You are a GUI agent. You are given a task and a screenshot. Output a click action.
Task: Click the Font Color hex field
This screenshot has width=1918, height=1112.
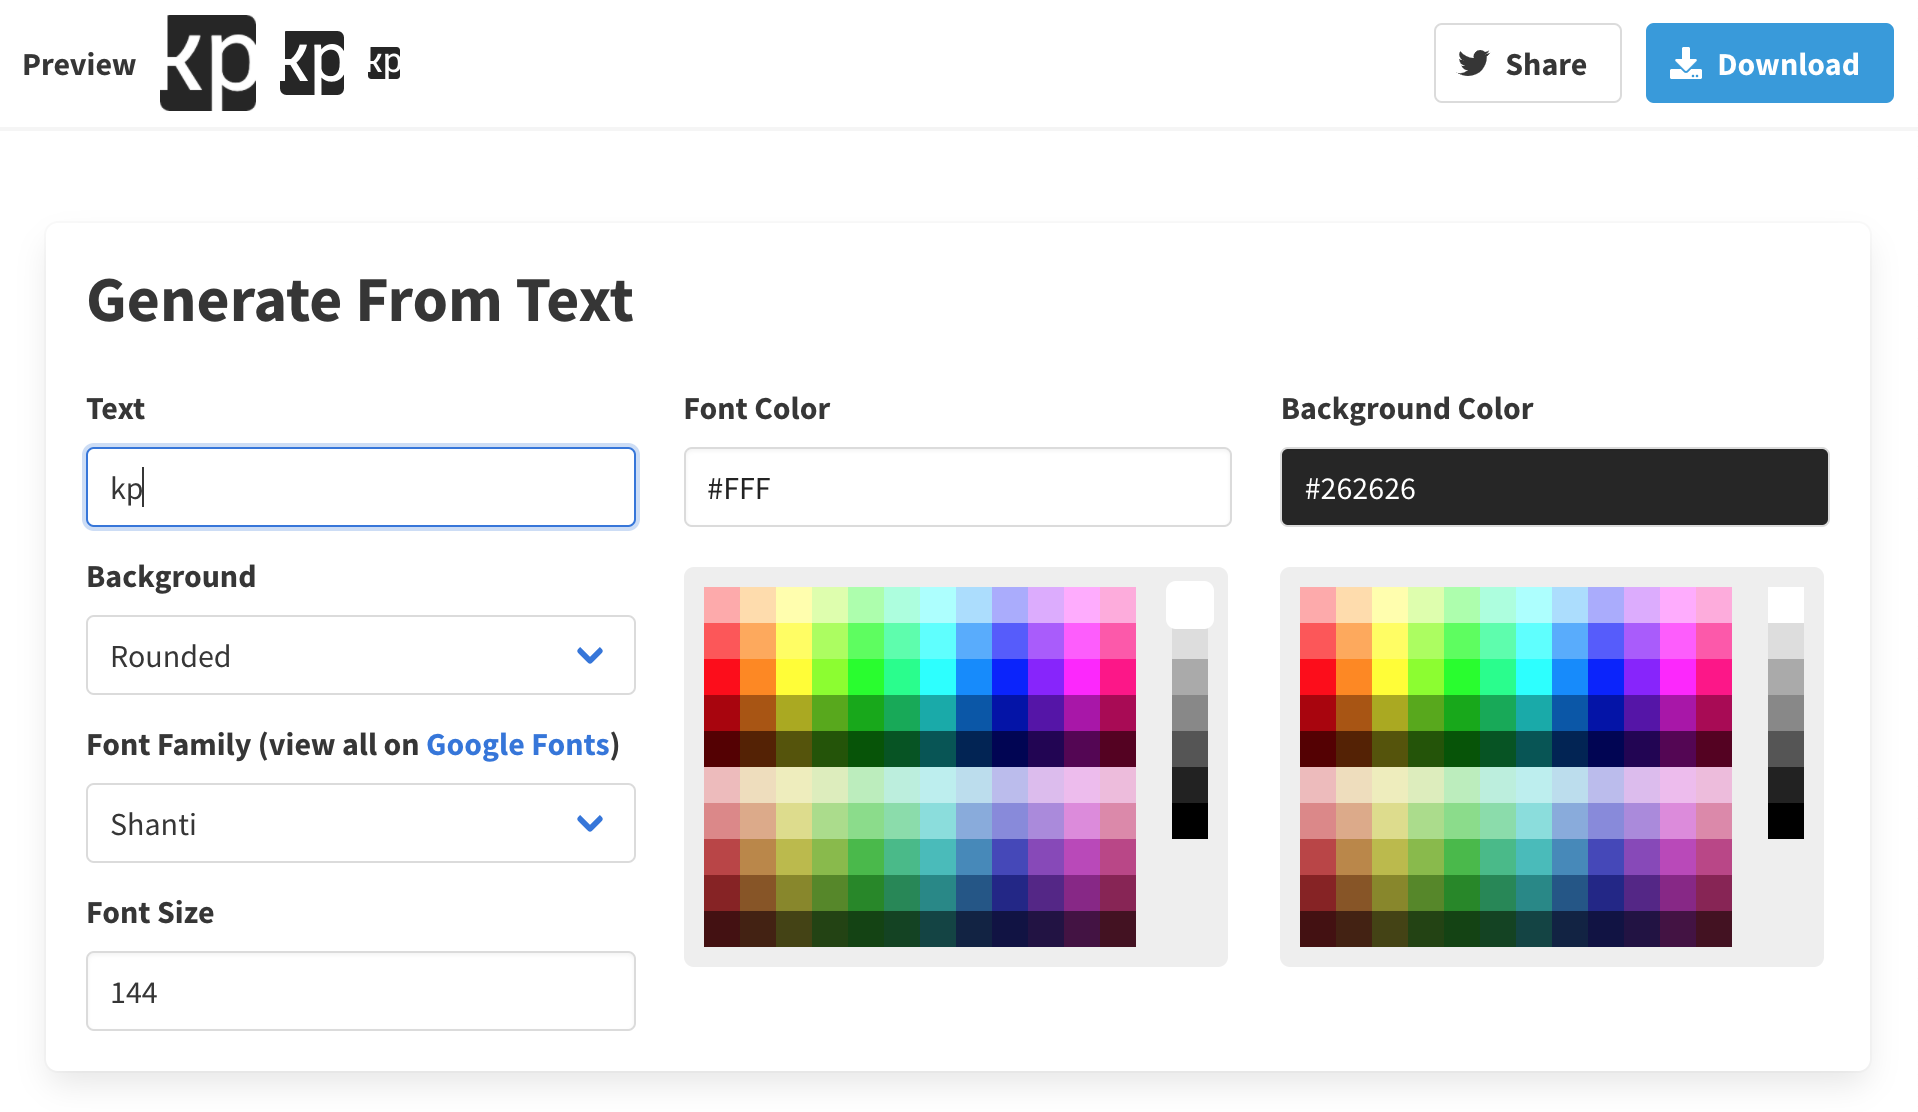957,487
